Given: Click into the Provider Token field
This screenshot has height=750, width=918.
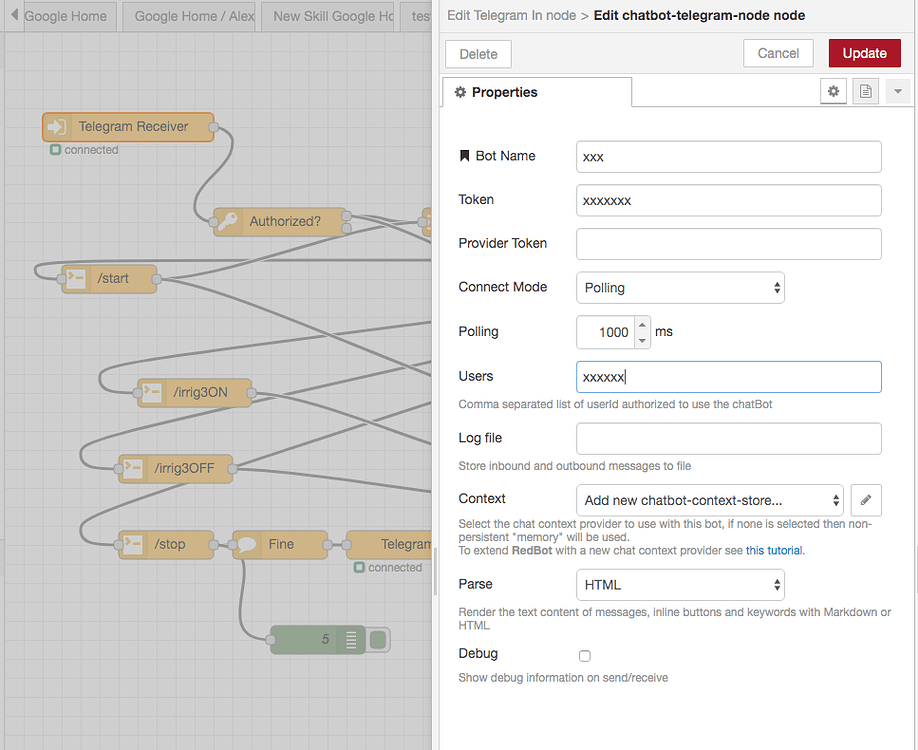Looking at the screenshot, I should pyautogui.click(x=728, y=244).
